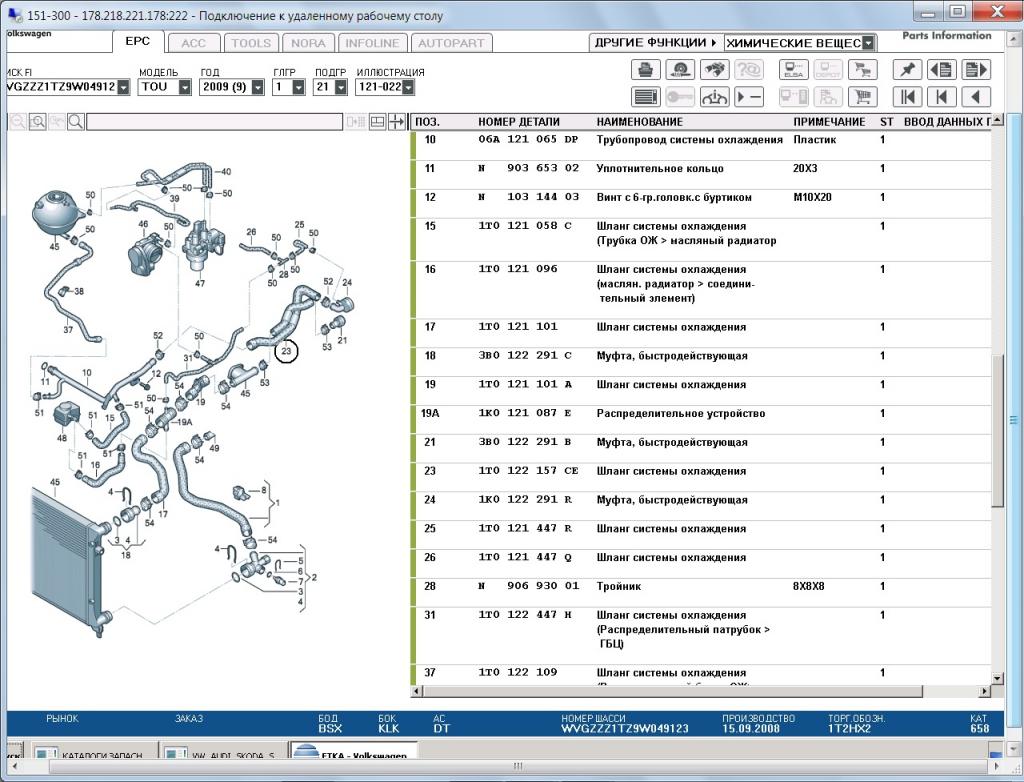Click the plain left arrow icon
1024x782 pixels.
976,97
